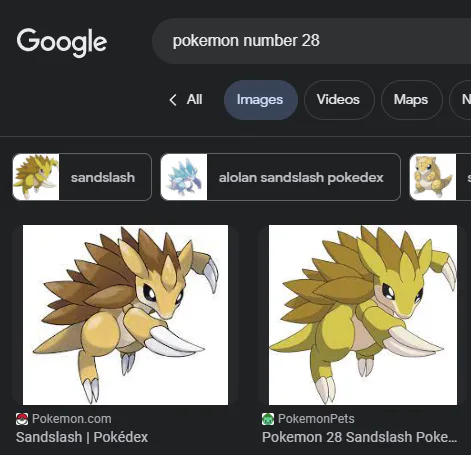Open the yellow Sandslash image from PokemonPets
This screenshot has width=471, height=455.
click(x=363, y=315)
